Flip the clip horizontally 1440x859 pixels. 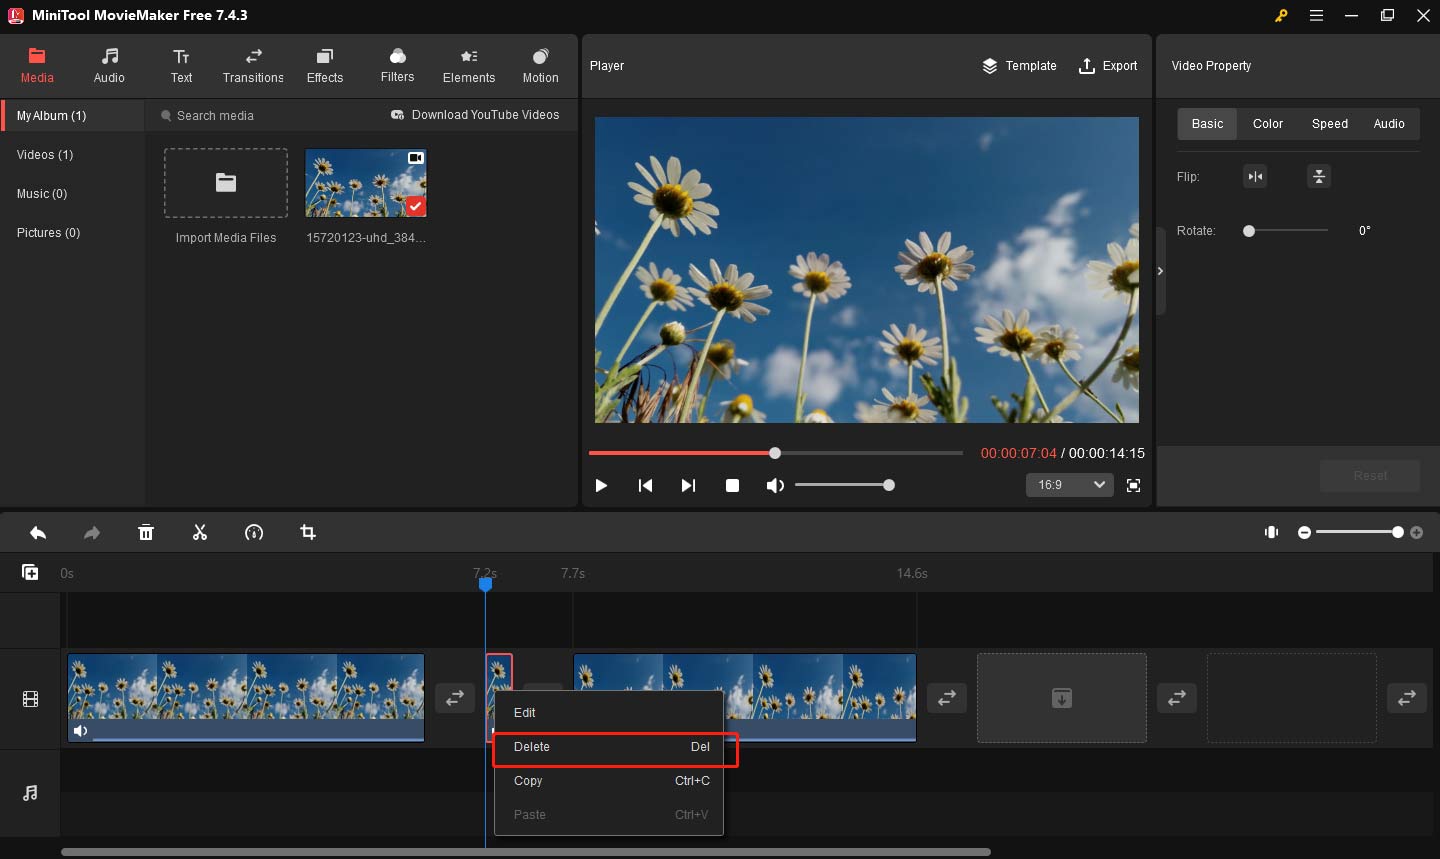point(1255,177)
